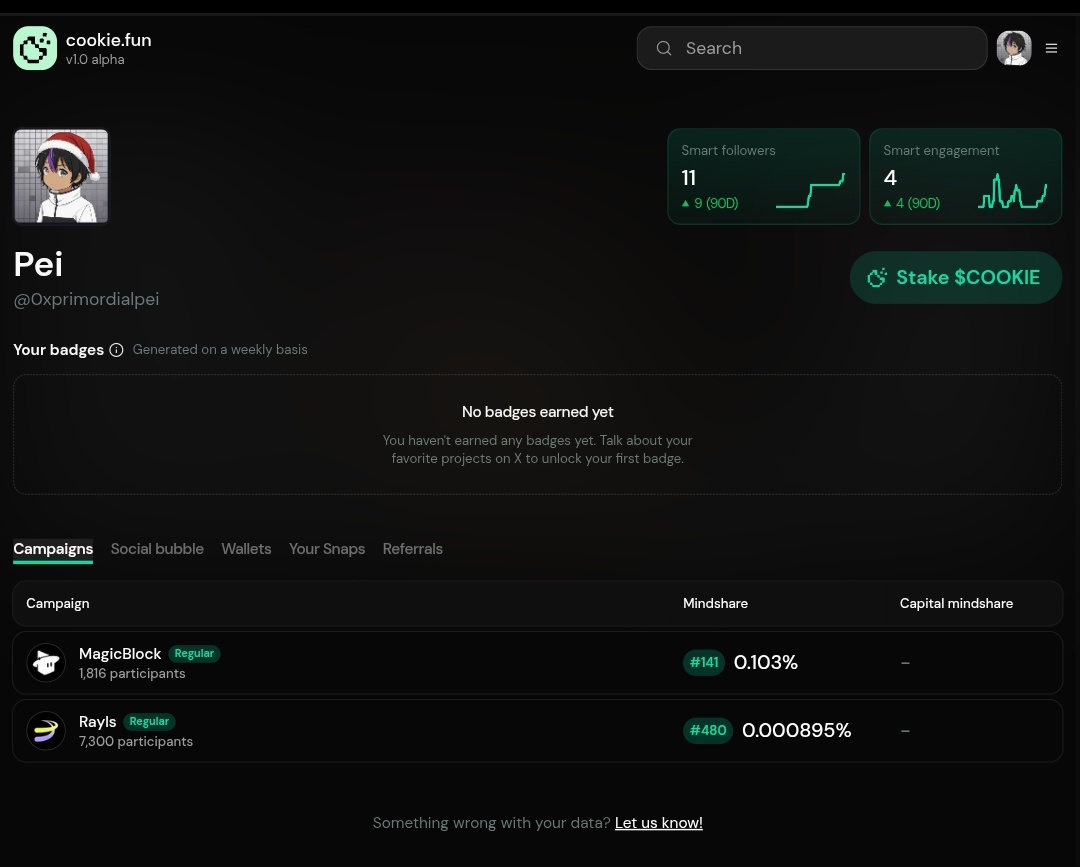
Task: Select the Campaigns tab
Action: [x=53, y=549]
